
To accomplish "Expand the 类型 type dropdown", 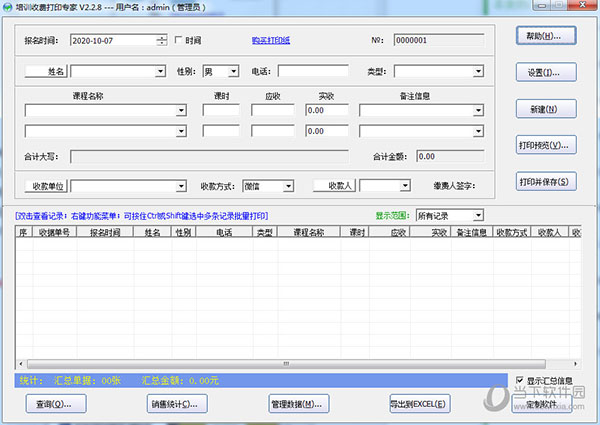I will (478, 71).
